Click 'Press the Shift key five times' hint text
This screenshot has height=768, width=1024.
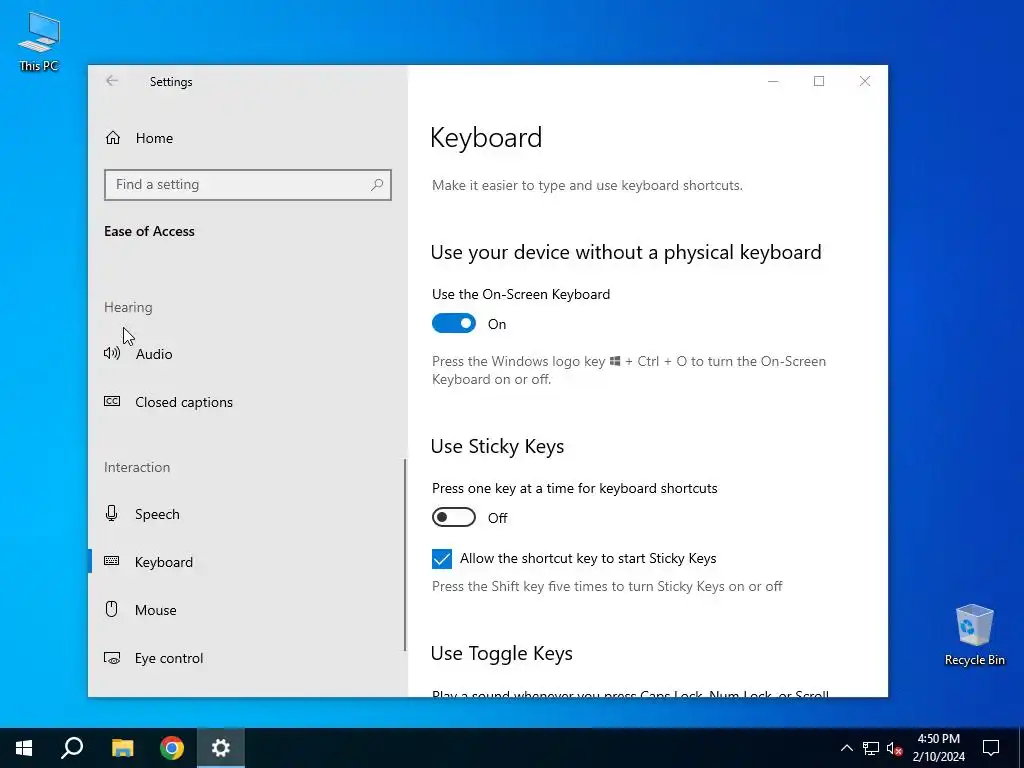[x=607, y=586]
